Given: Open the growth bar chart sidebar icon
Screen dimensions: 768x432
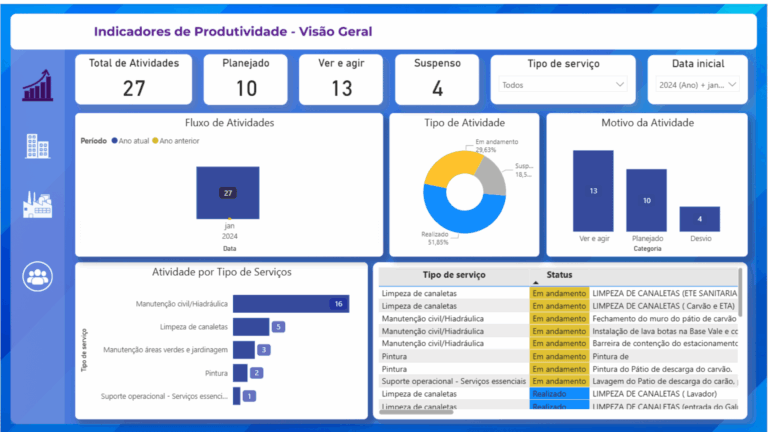Looking at the screenshot, I should 38,85.
